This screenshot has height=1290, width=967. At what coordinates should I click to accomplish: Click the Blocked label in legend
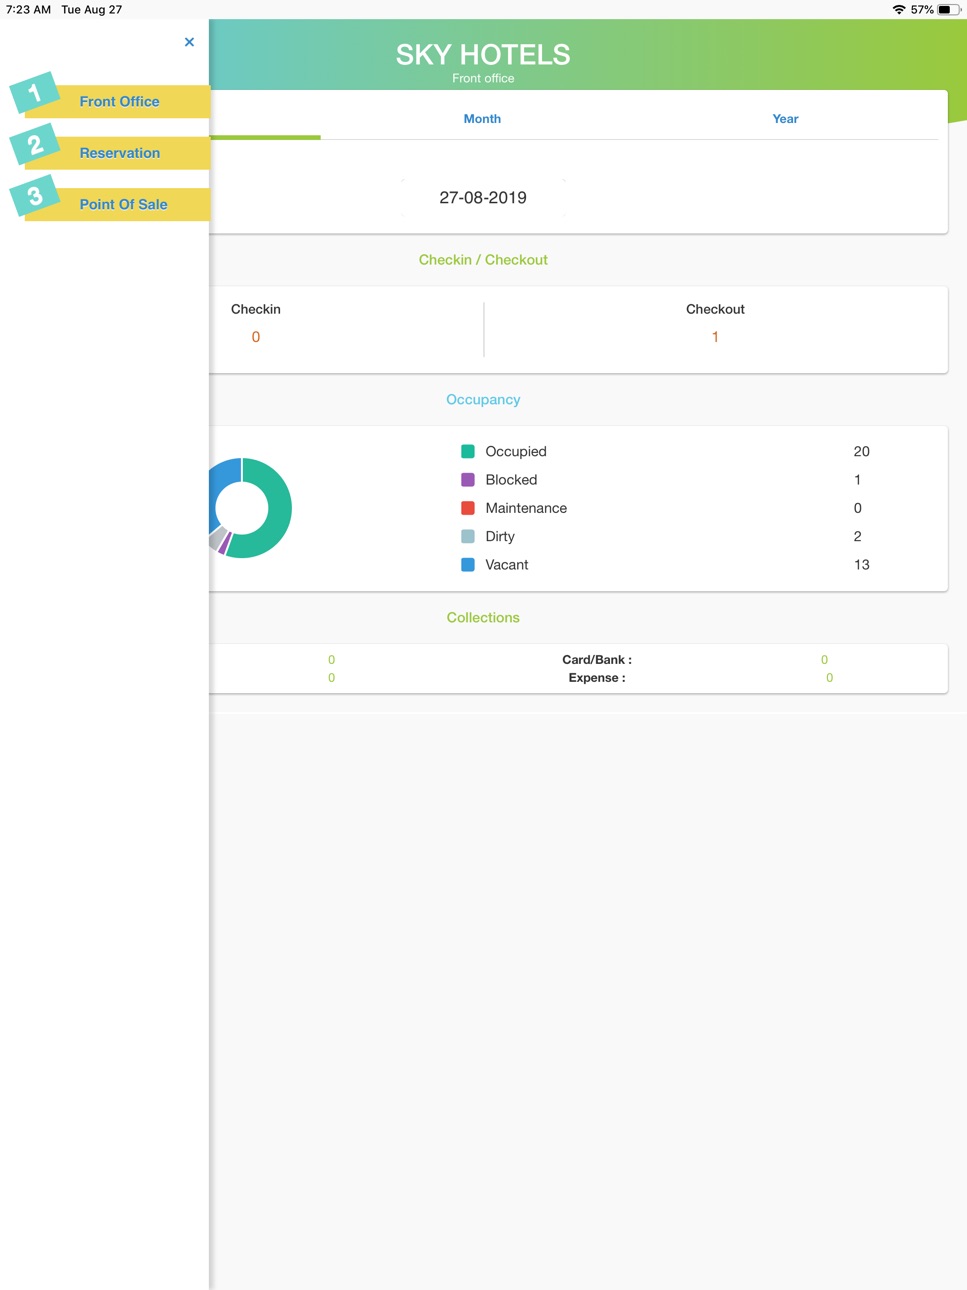(x=511, y=480)
